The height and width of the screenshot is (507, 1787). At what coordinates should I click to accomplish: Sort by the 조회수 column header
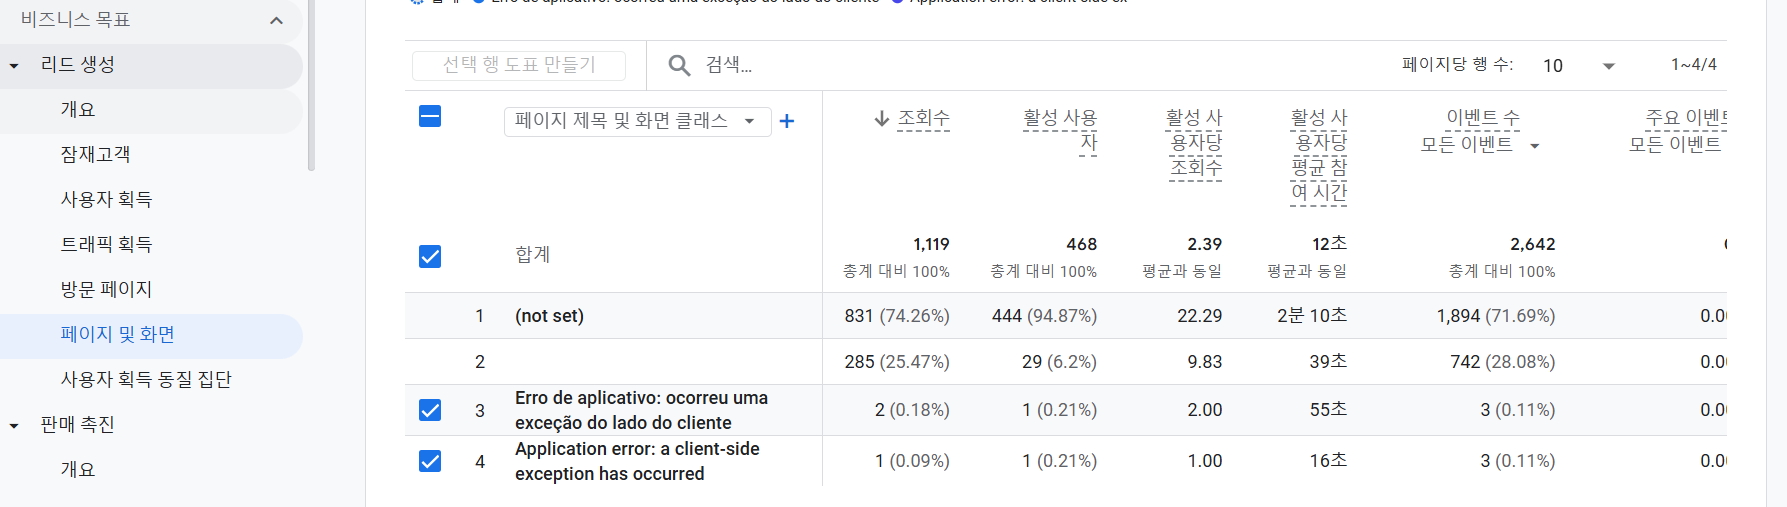(x=923, y=119)
